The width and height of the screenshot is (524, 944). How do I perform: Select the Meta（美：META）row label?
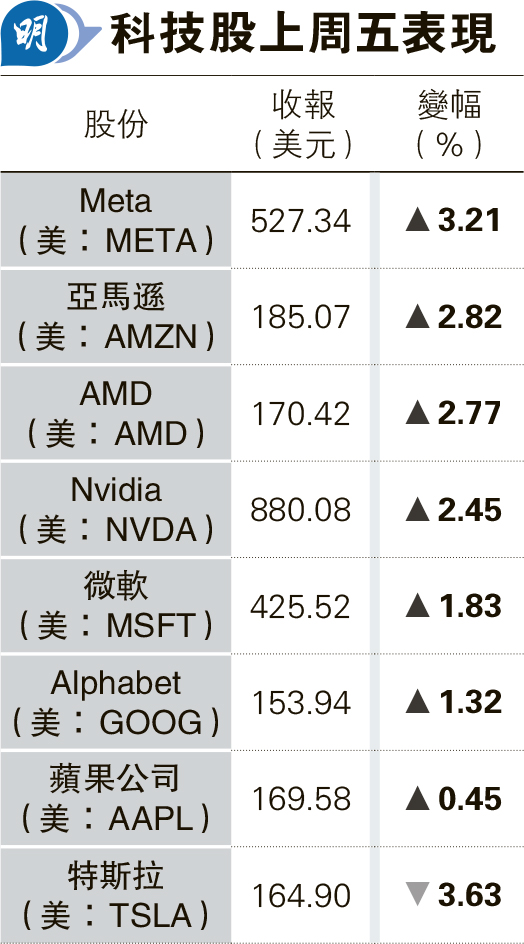click(116, 220)
